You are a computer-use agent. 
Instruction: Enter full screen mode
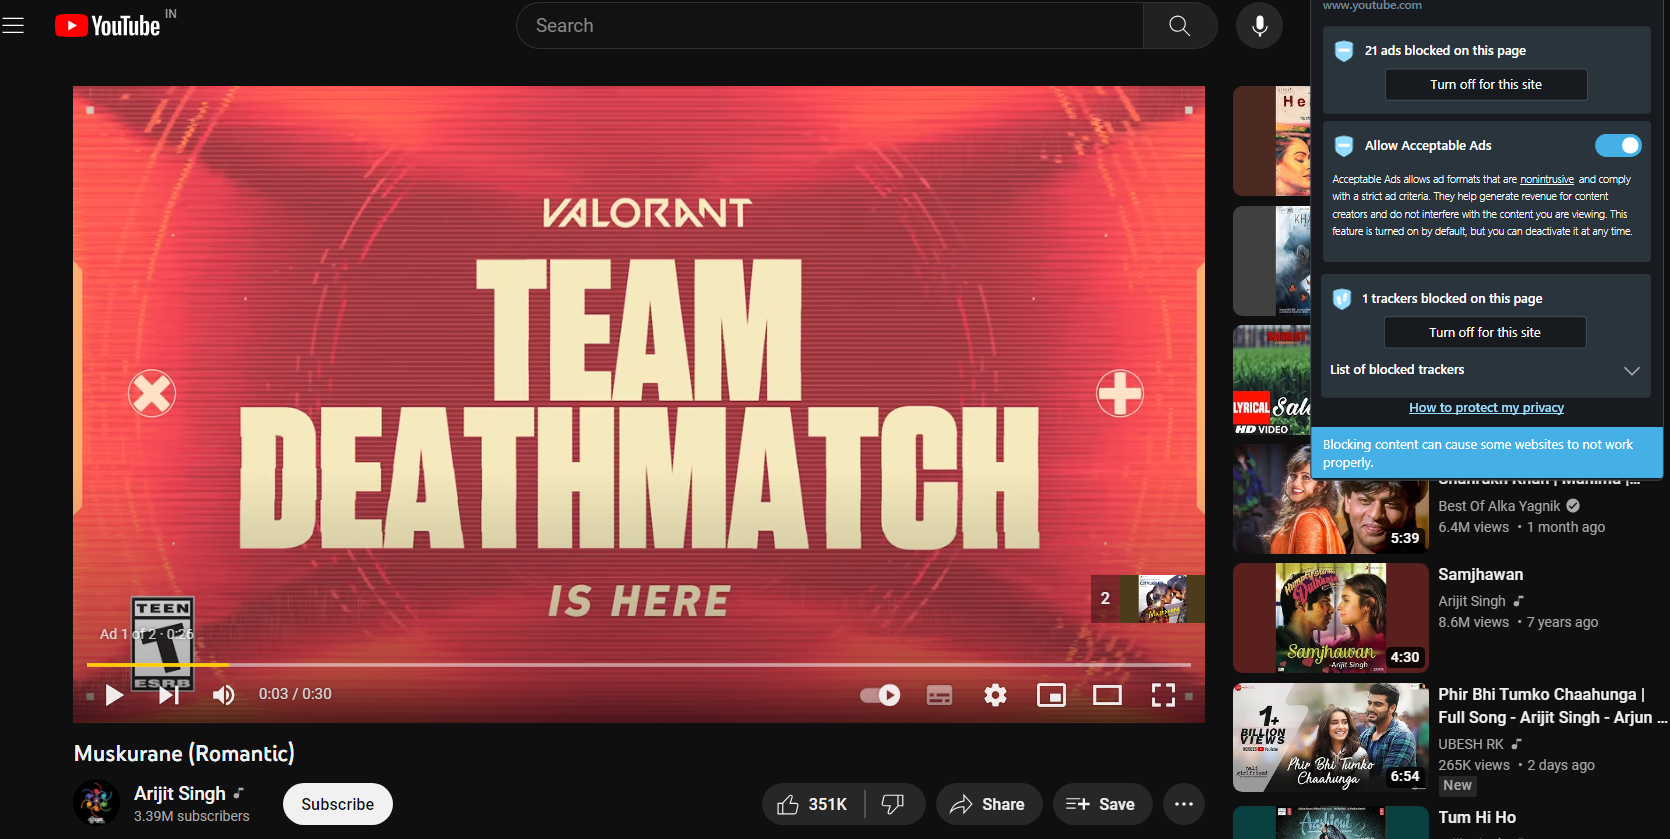[1163, 695]
